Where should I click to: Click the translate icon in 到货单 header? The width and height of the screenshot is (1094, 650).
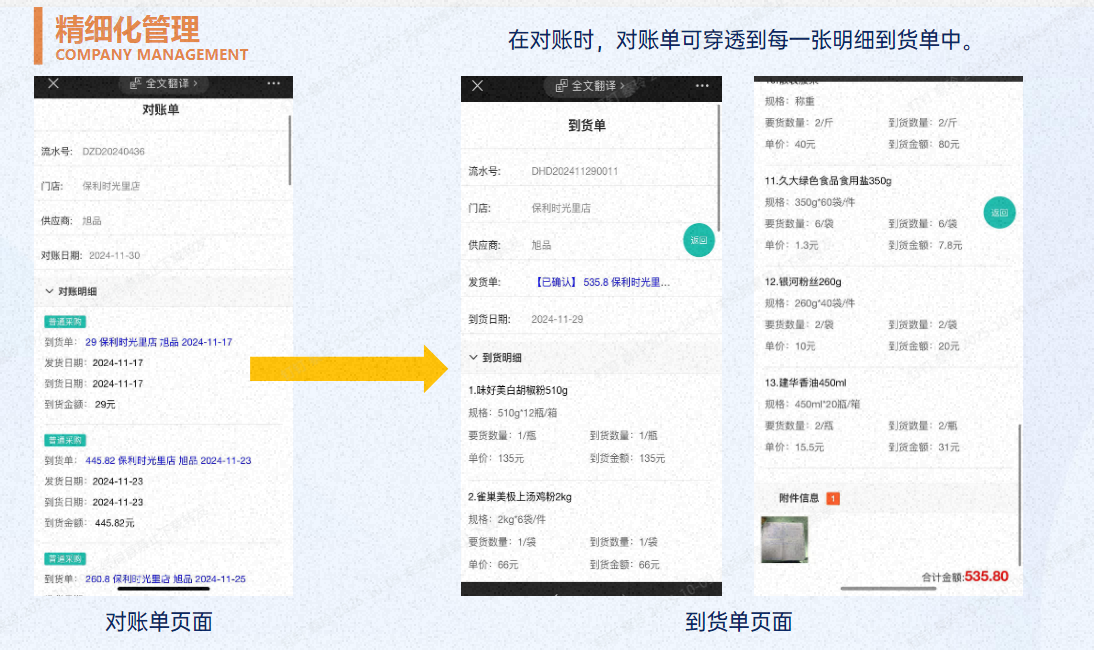point(561,86)
